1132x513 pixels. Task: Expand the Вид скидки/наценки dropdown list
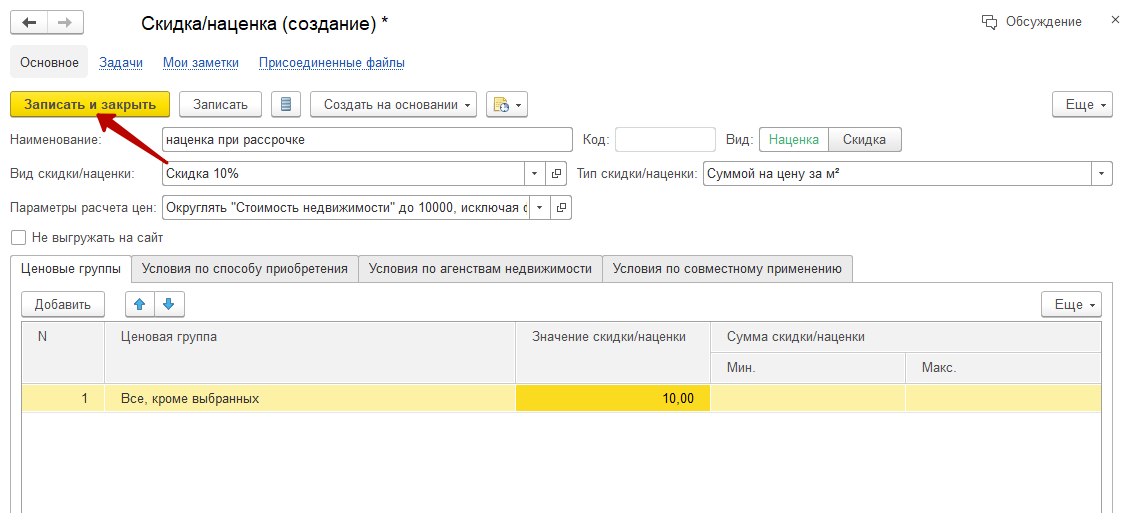point(534,173)
